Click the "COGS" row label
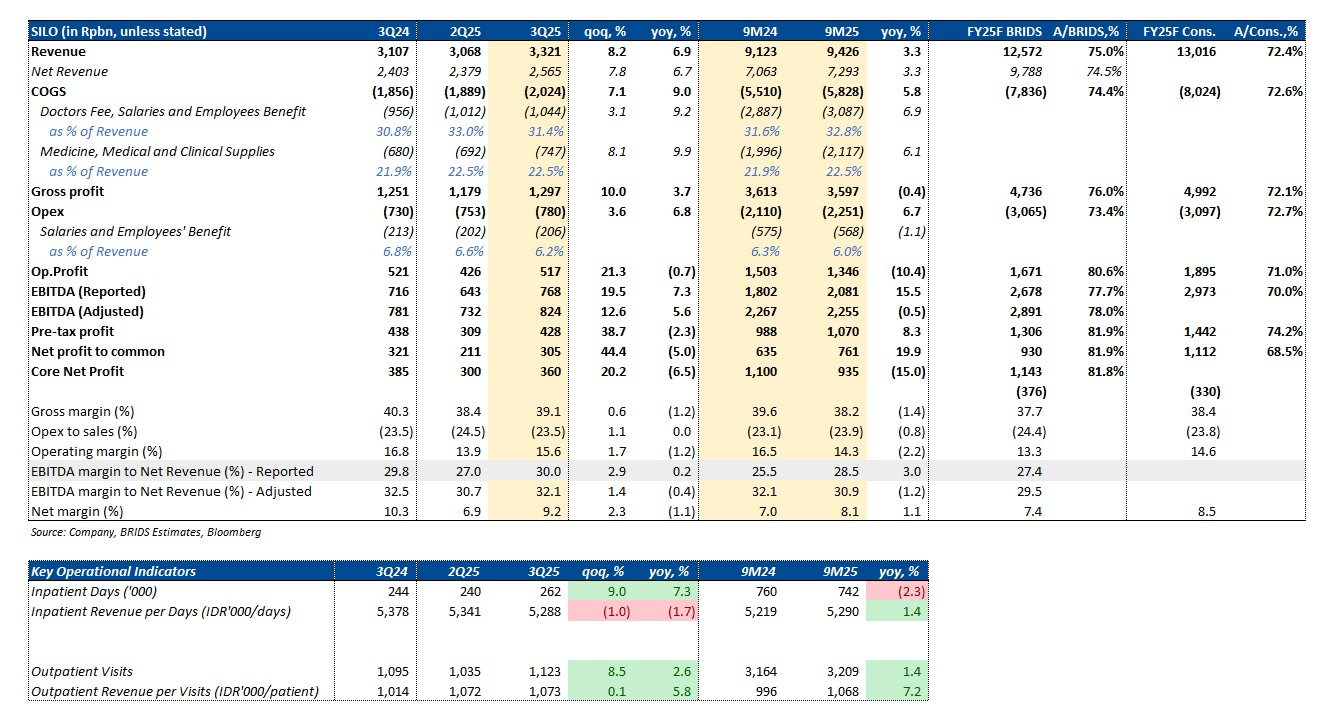Image resolution: width=1342 pixels, height=721 pixels. pos(49,91)
